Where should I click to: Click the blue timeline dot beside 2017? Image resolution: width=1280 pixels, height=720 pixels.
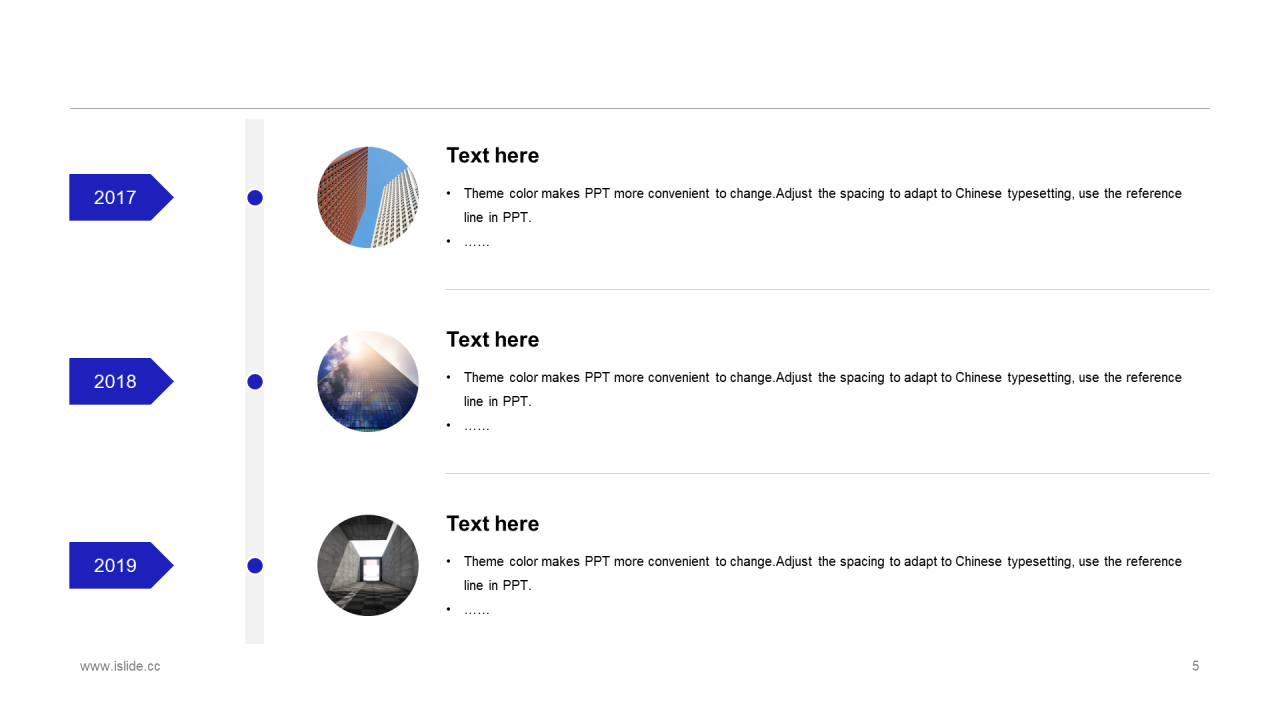click(255, 198)
